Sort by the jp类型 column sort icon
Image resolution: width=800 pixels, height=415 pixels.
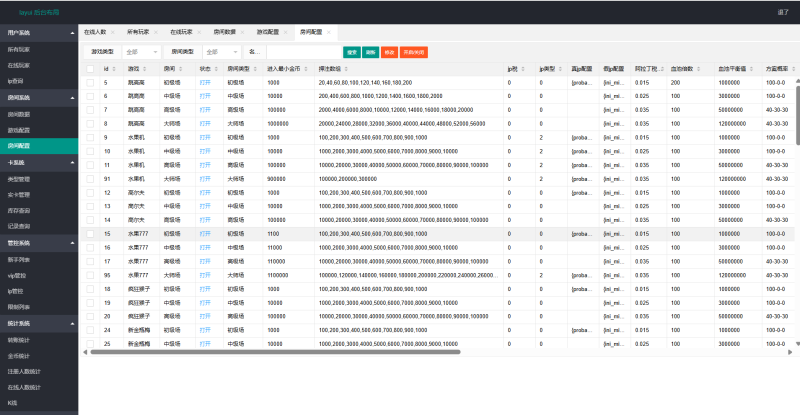tap(560, 69)
